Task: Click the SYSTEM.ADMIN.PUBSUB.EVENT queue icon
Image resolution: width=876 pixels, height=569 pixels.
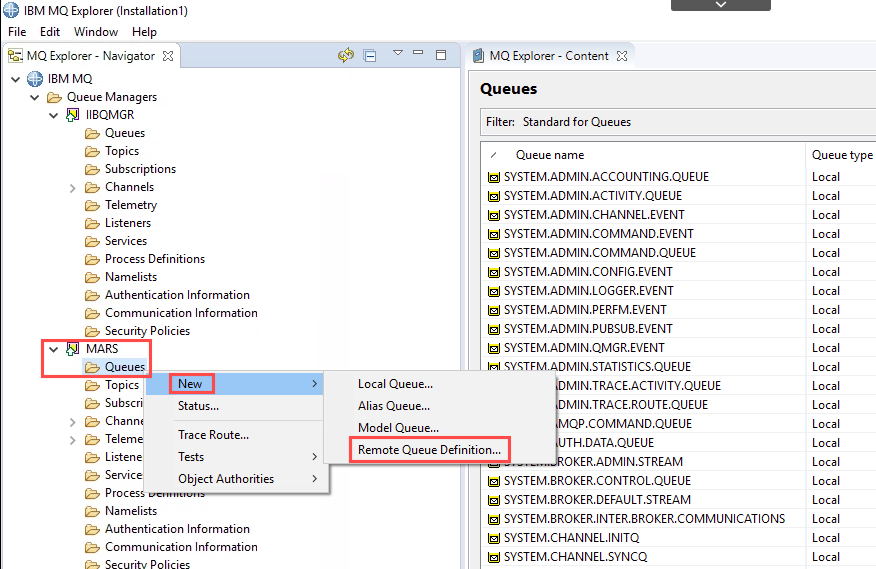Action: click(x=493, y=330)
